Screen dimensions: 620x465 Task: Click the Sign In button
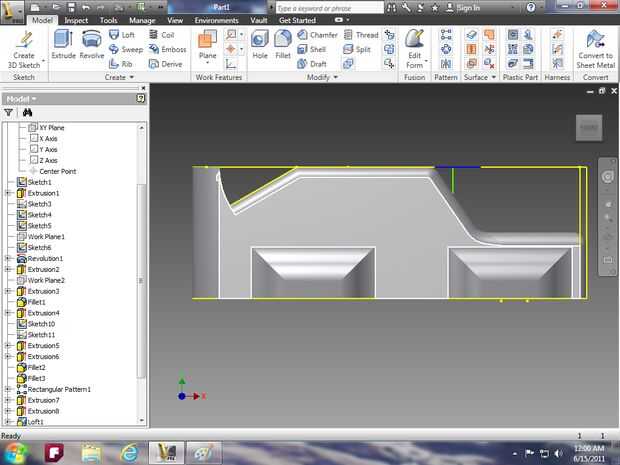point(463,8)
